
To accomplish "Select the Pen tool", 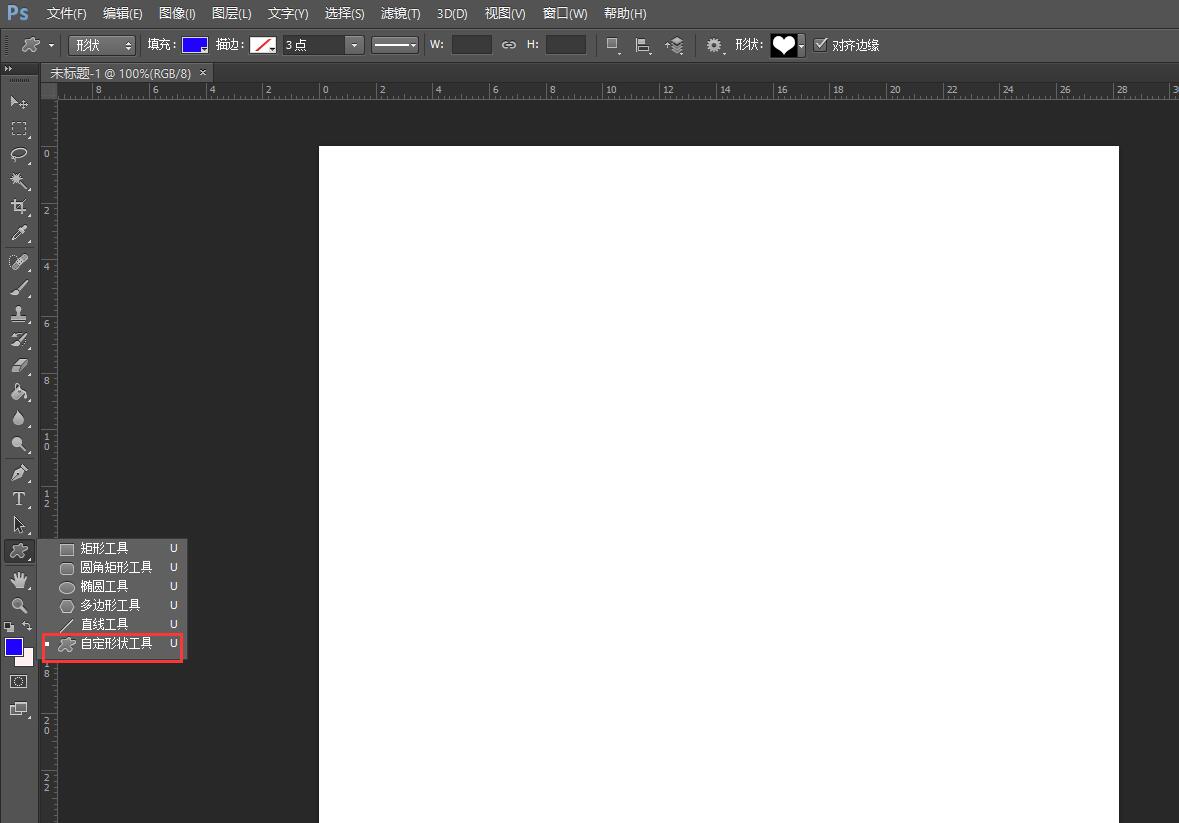I will click(18, 472).
